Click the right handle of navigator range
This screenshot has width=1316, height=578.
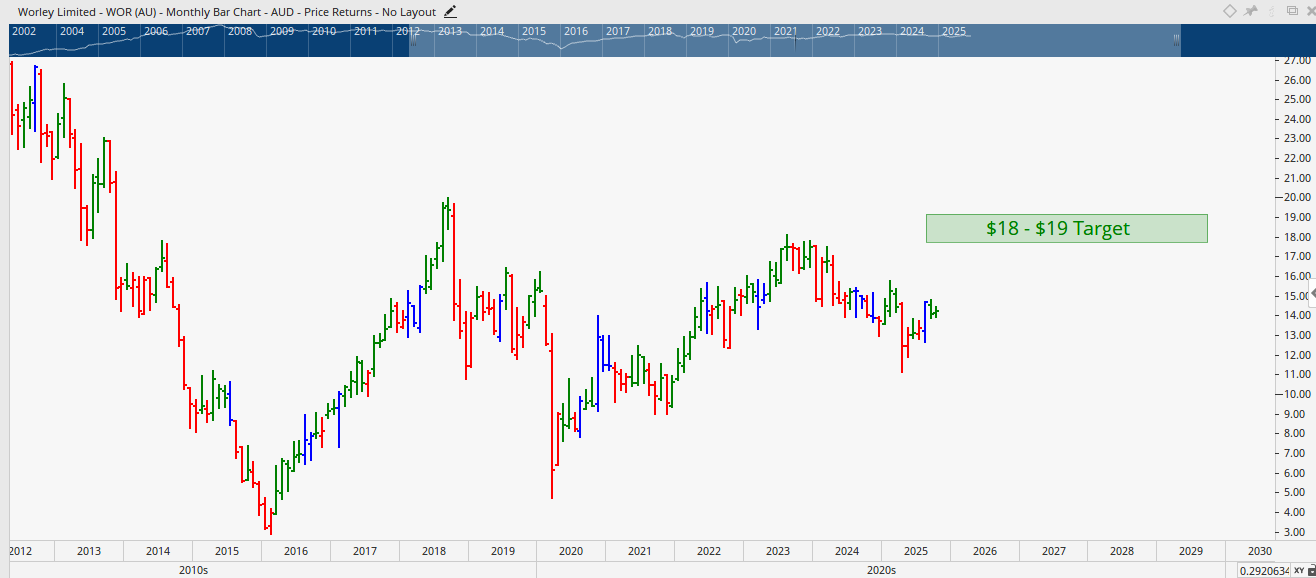pos(1177,40)
